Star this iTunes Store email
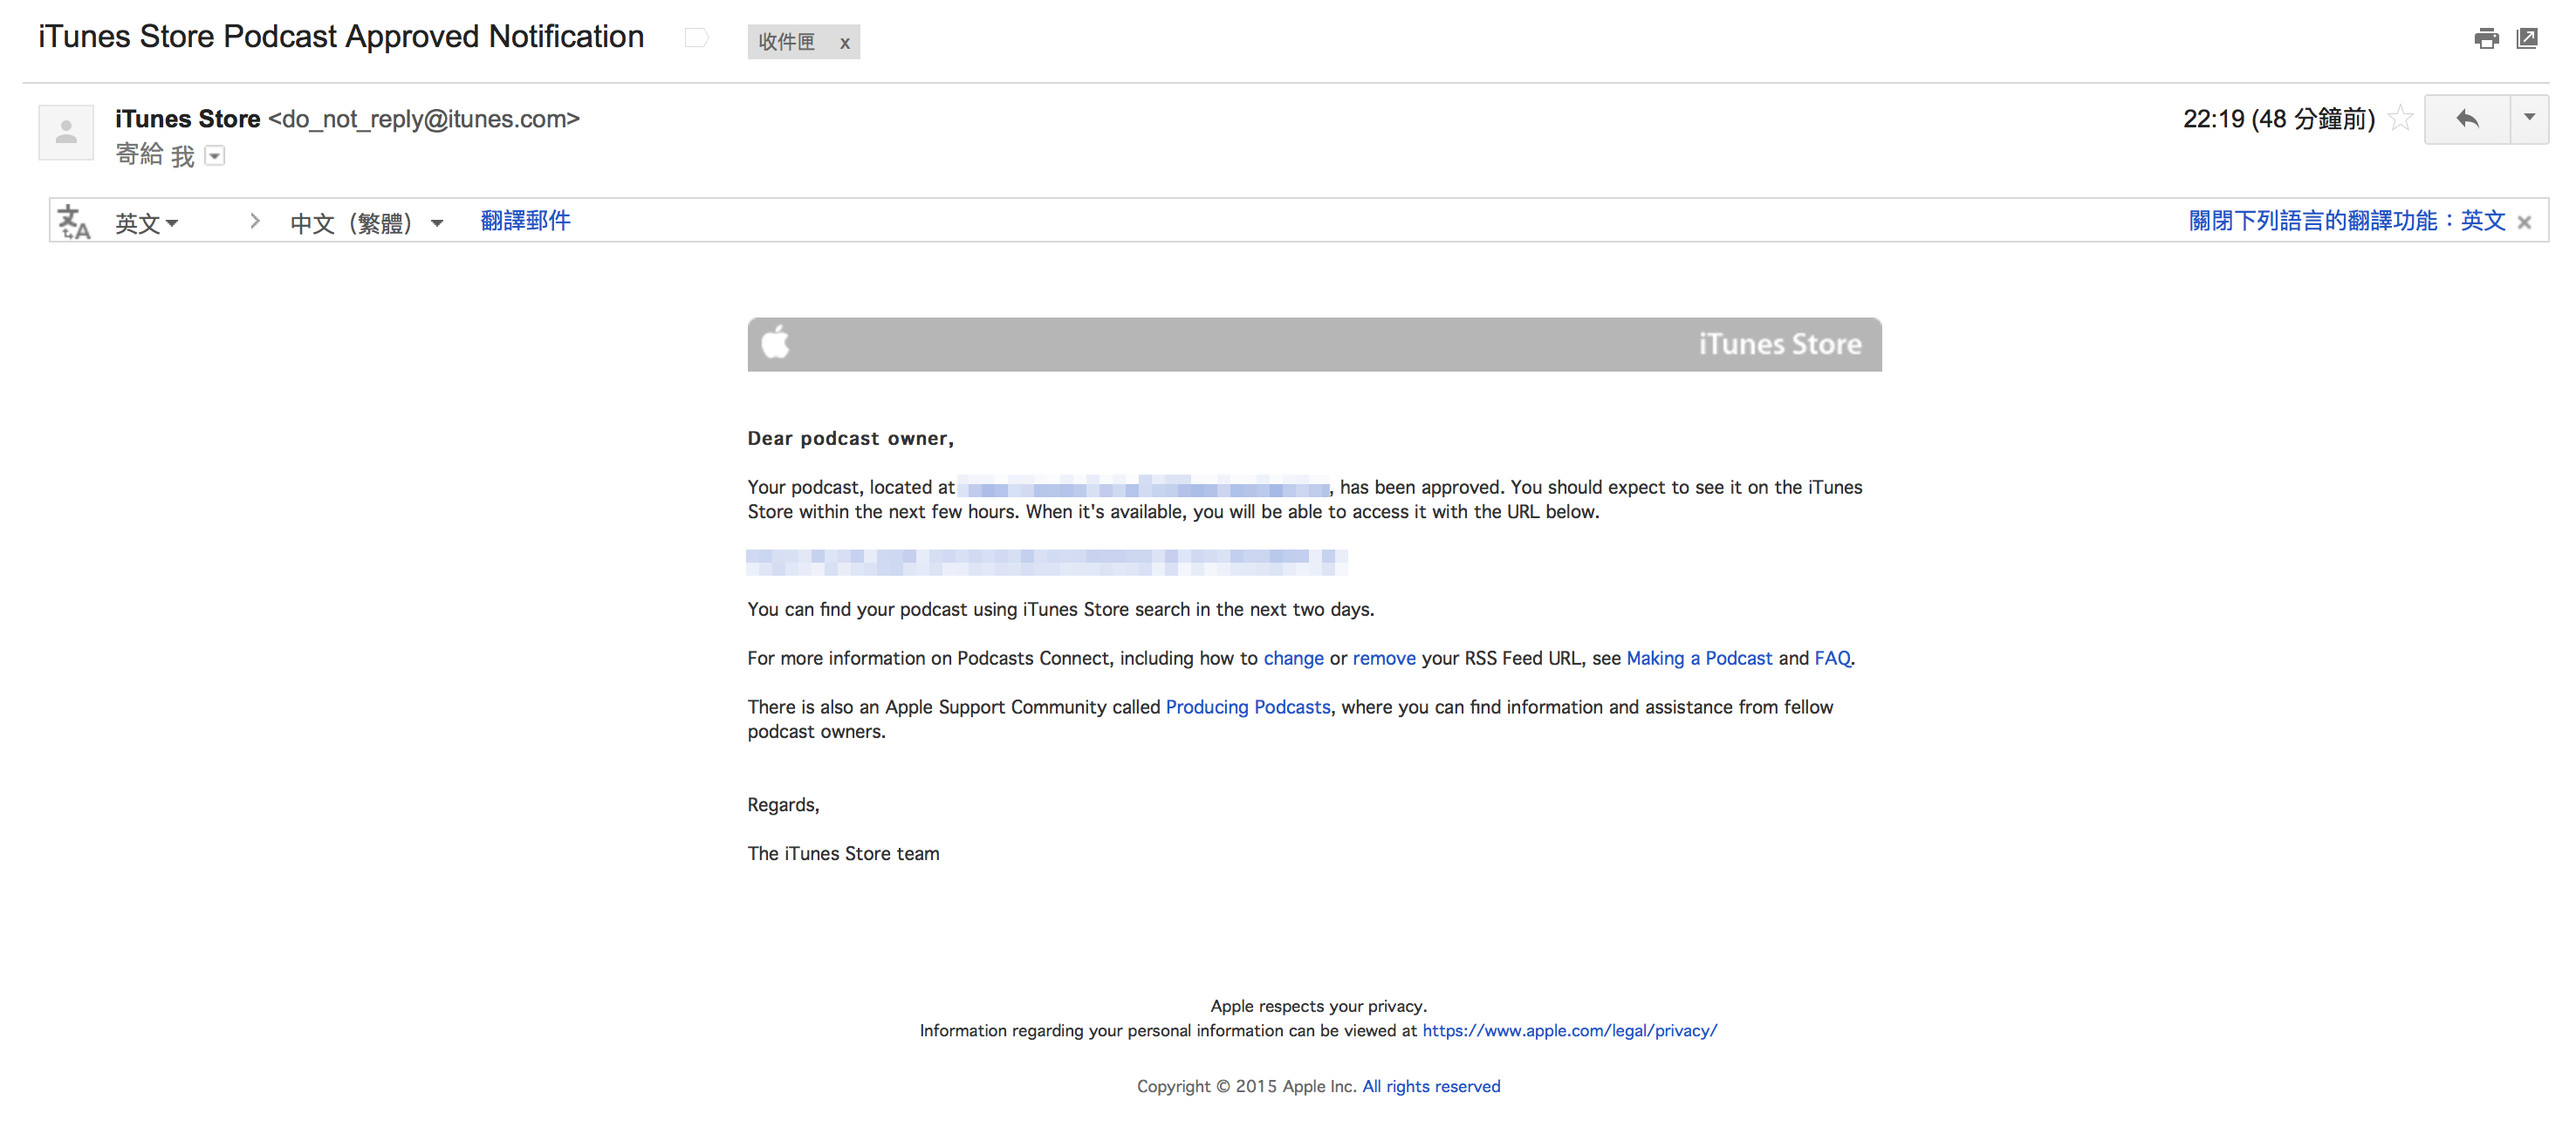 (2400, 119)
